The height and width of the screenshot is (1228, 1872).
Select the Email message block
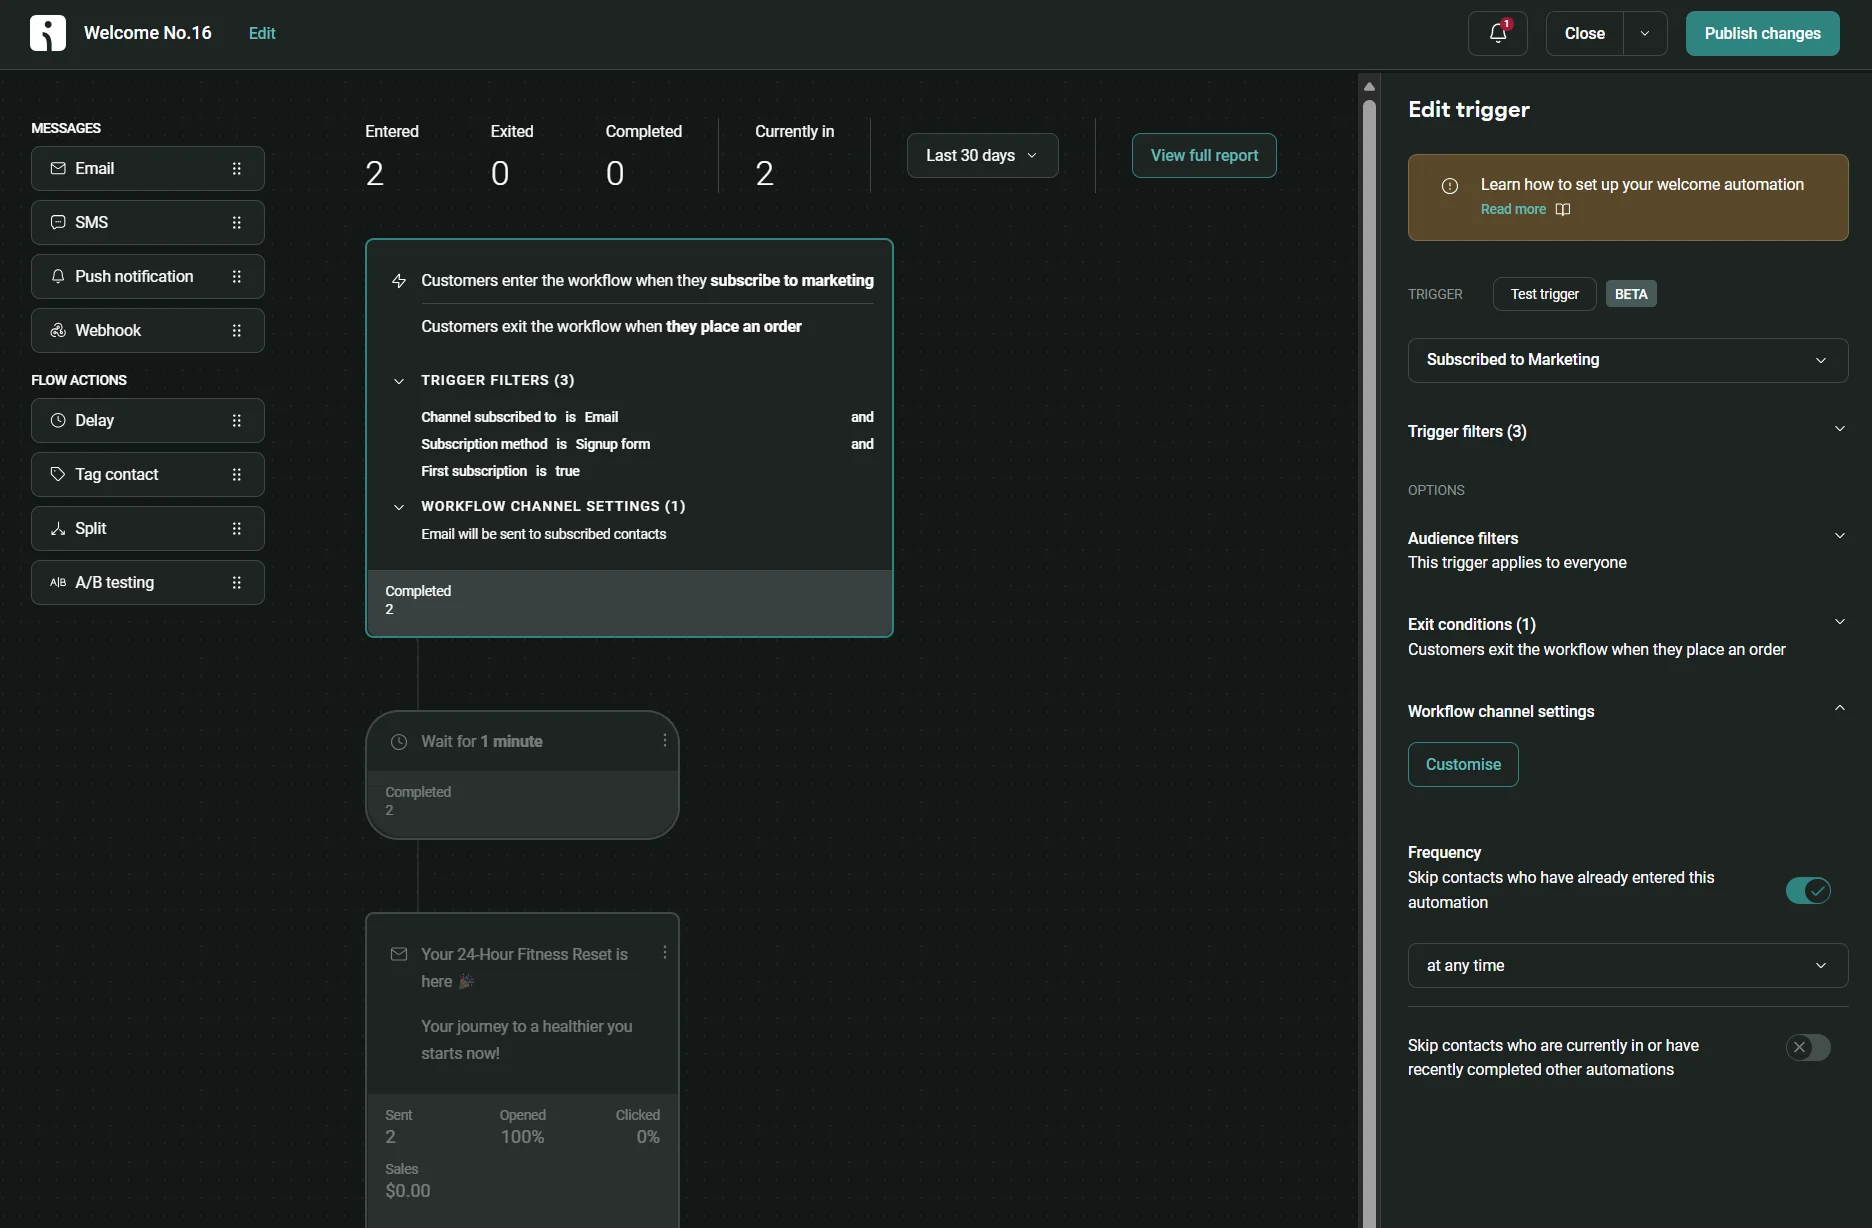(x=148, y=169)
